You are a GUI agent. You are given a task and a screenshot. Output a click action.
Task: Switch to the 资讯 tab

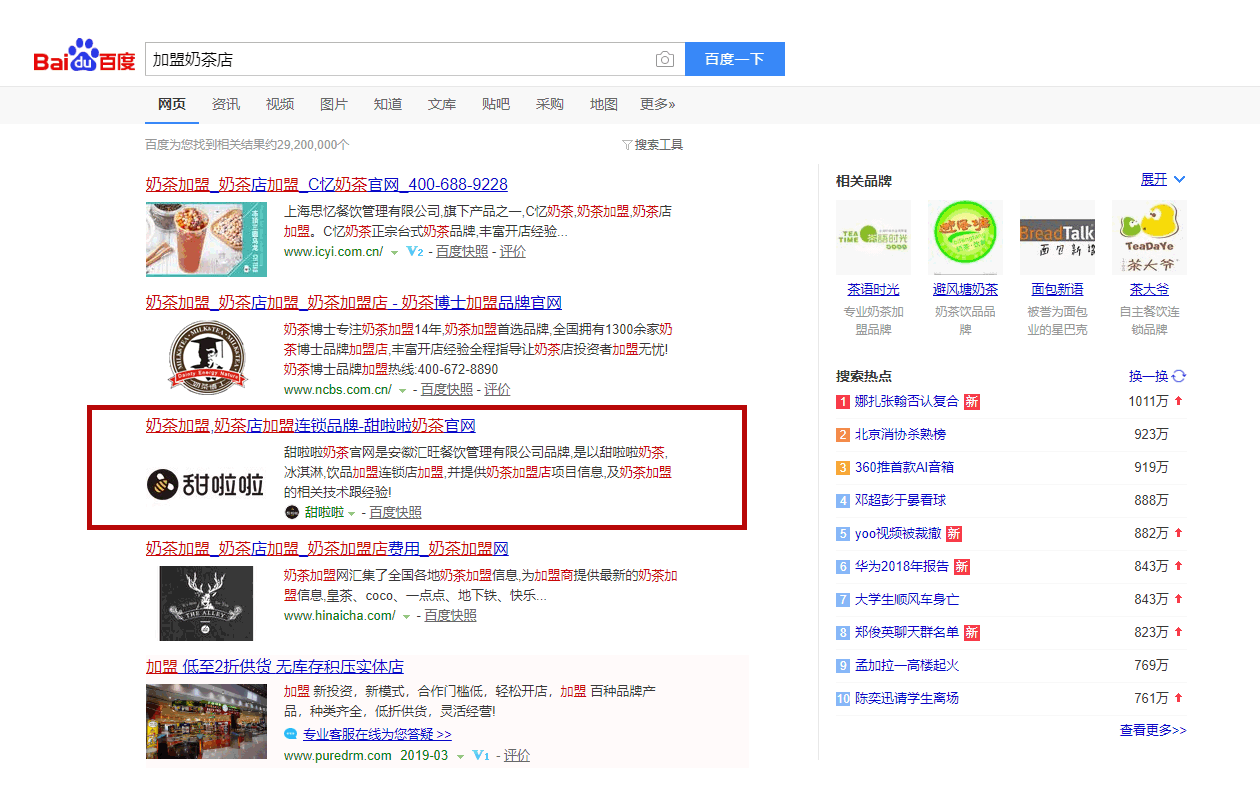tap(226, 104)
